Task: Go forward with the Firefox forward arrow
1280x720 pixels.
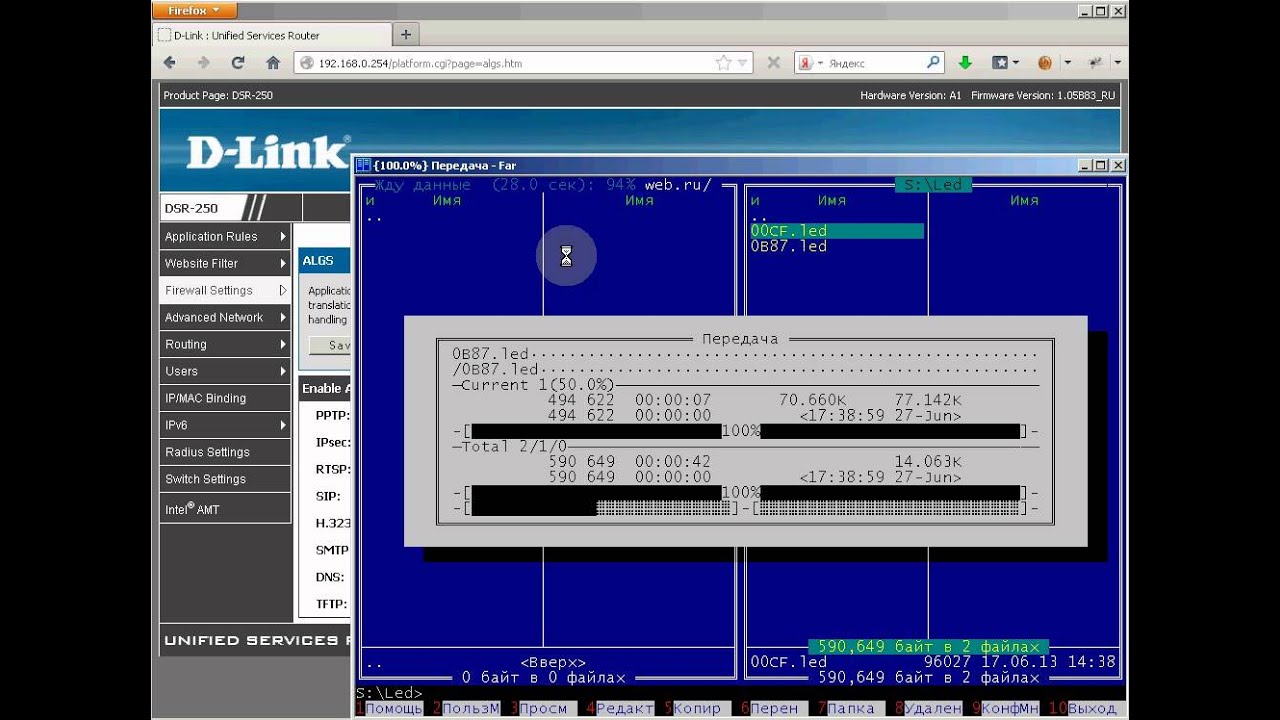Action: [x=204, y=63]
